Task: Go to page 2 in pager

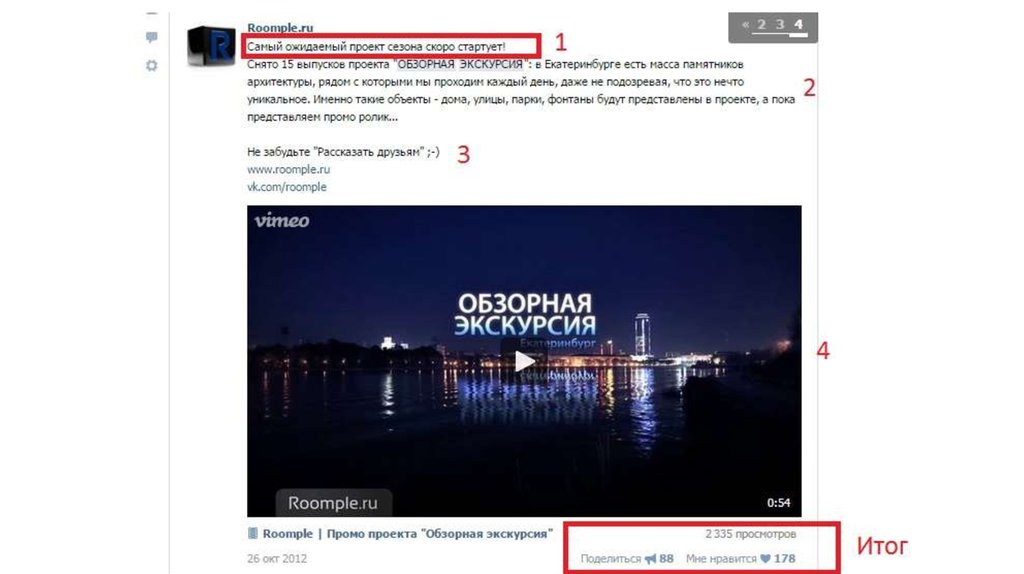Action: (x=761, y=25)
